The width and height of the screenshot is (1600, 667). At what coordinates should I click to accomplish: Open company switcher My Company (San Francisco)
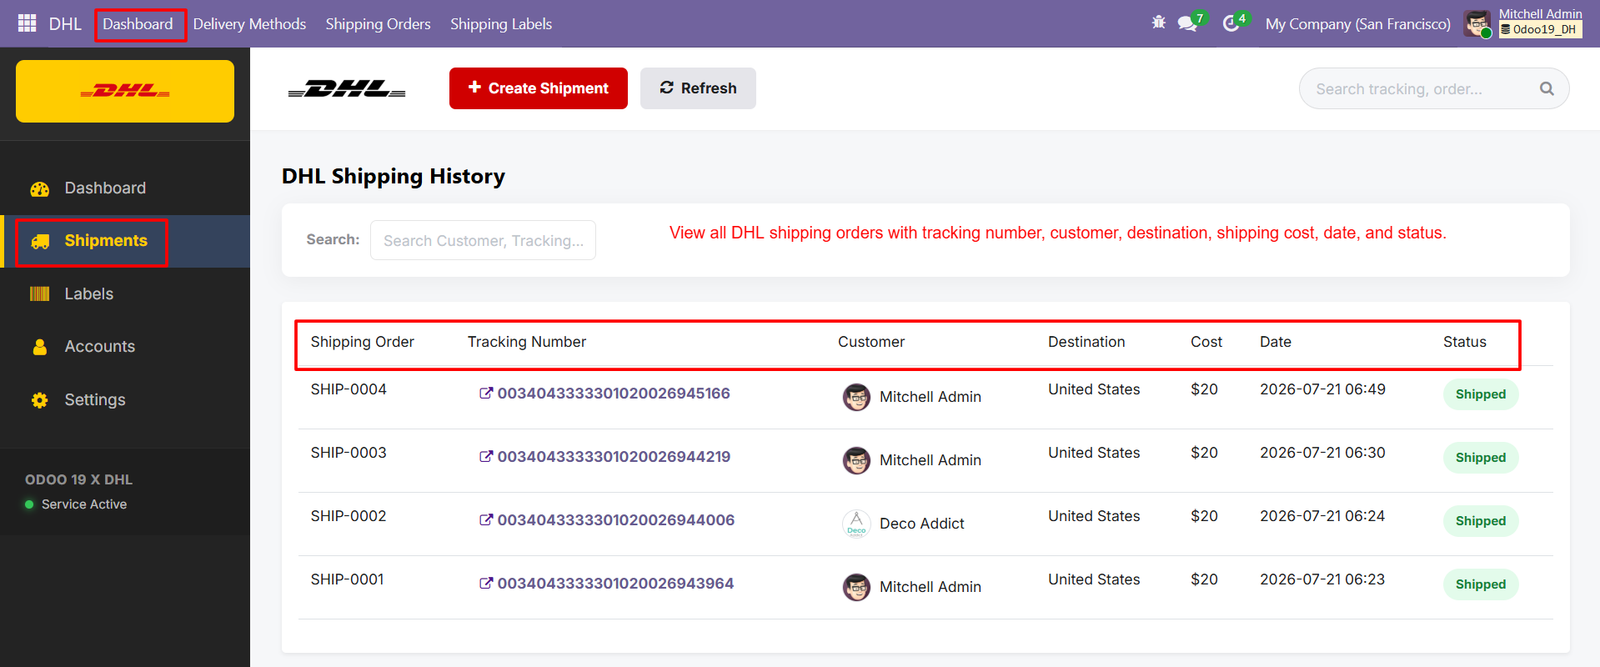[x=1358, y=24]
